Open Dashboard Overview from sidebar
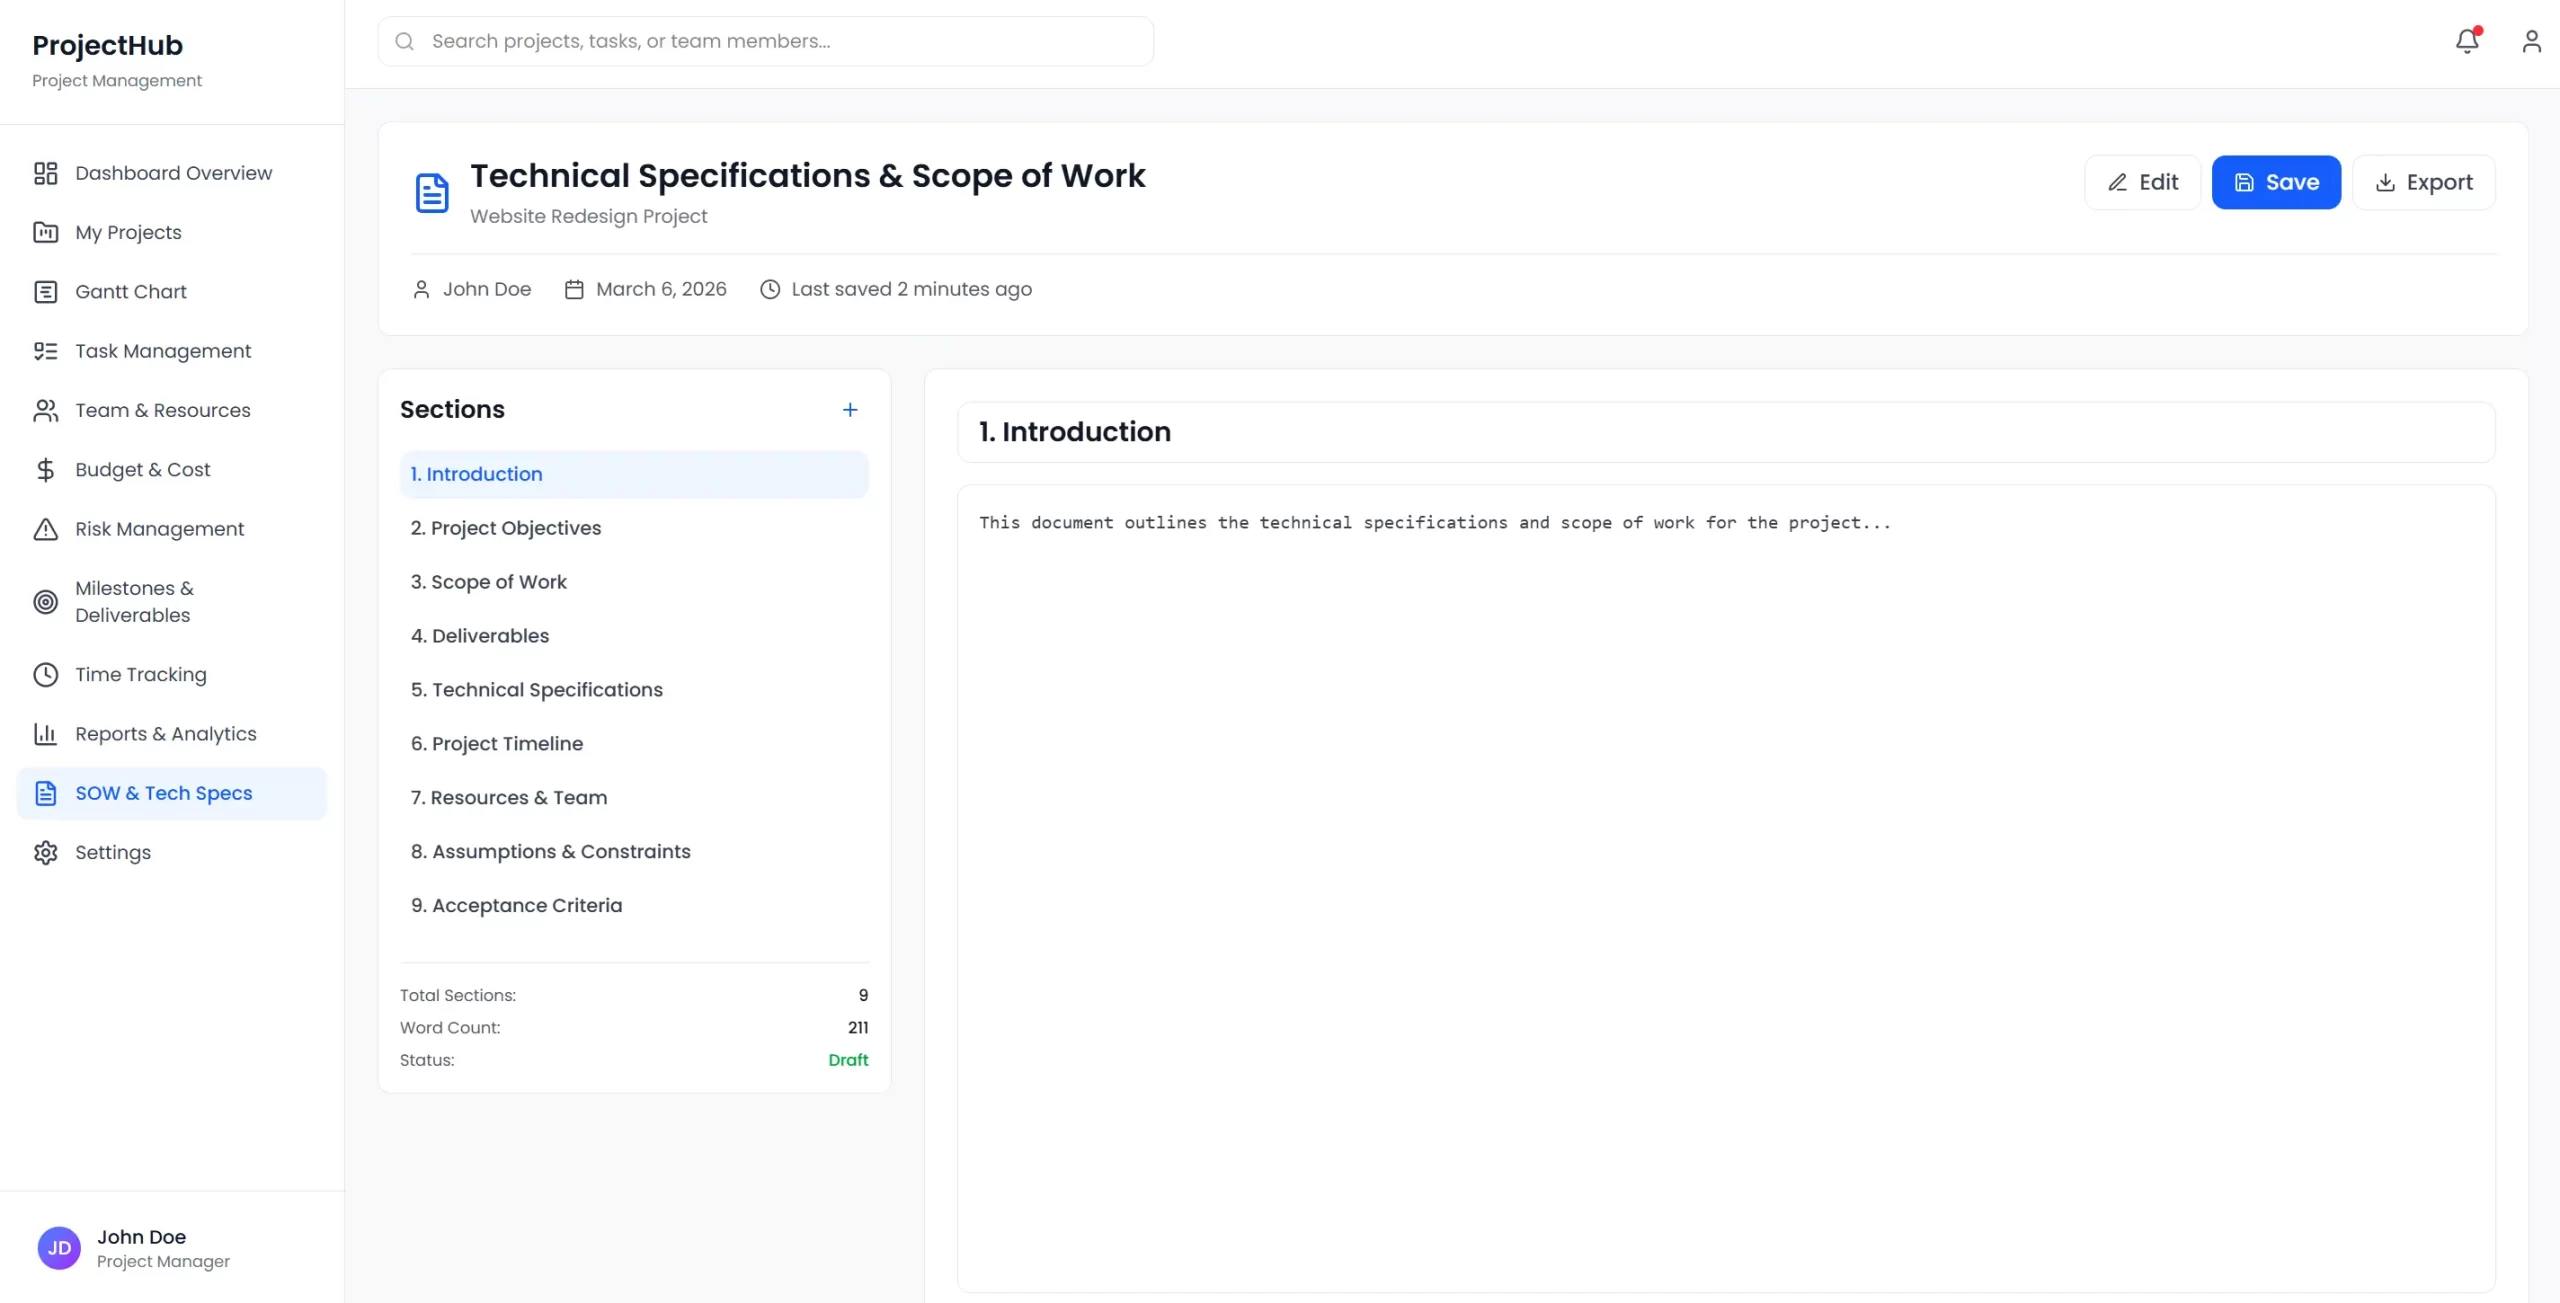 pos(172,173)
